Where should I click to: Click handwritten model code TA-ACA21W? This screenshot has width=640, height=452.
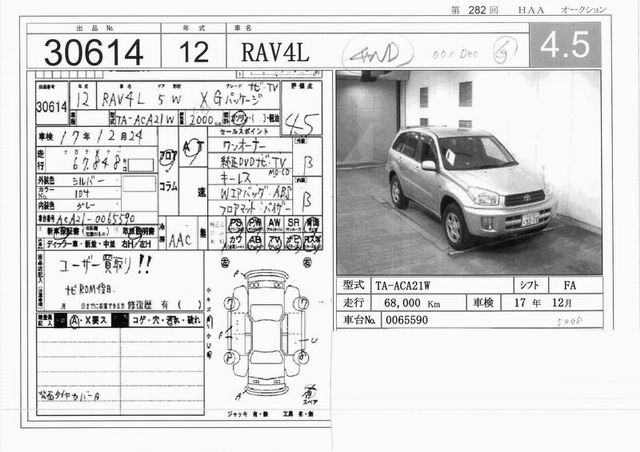[x=145, y=120]
